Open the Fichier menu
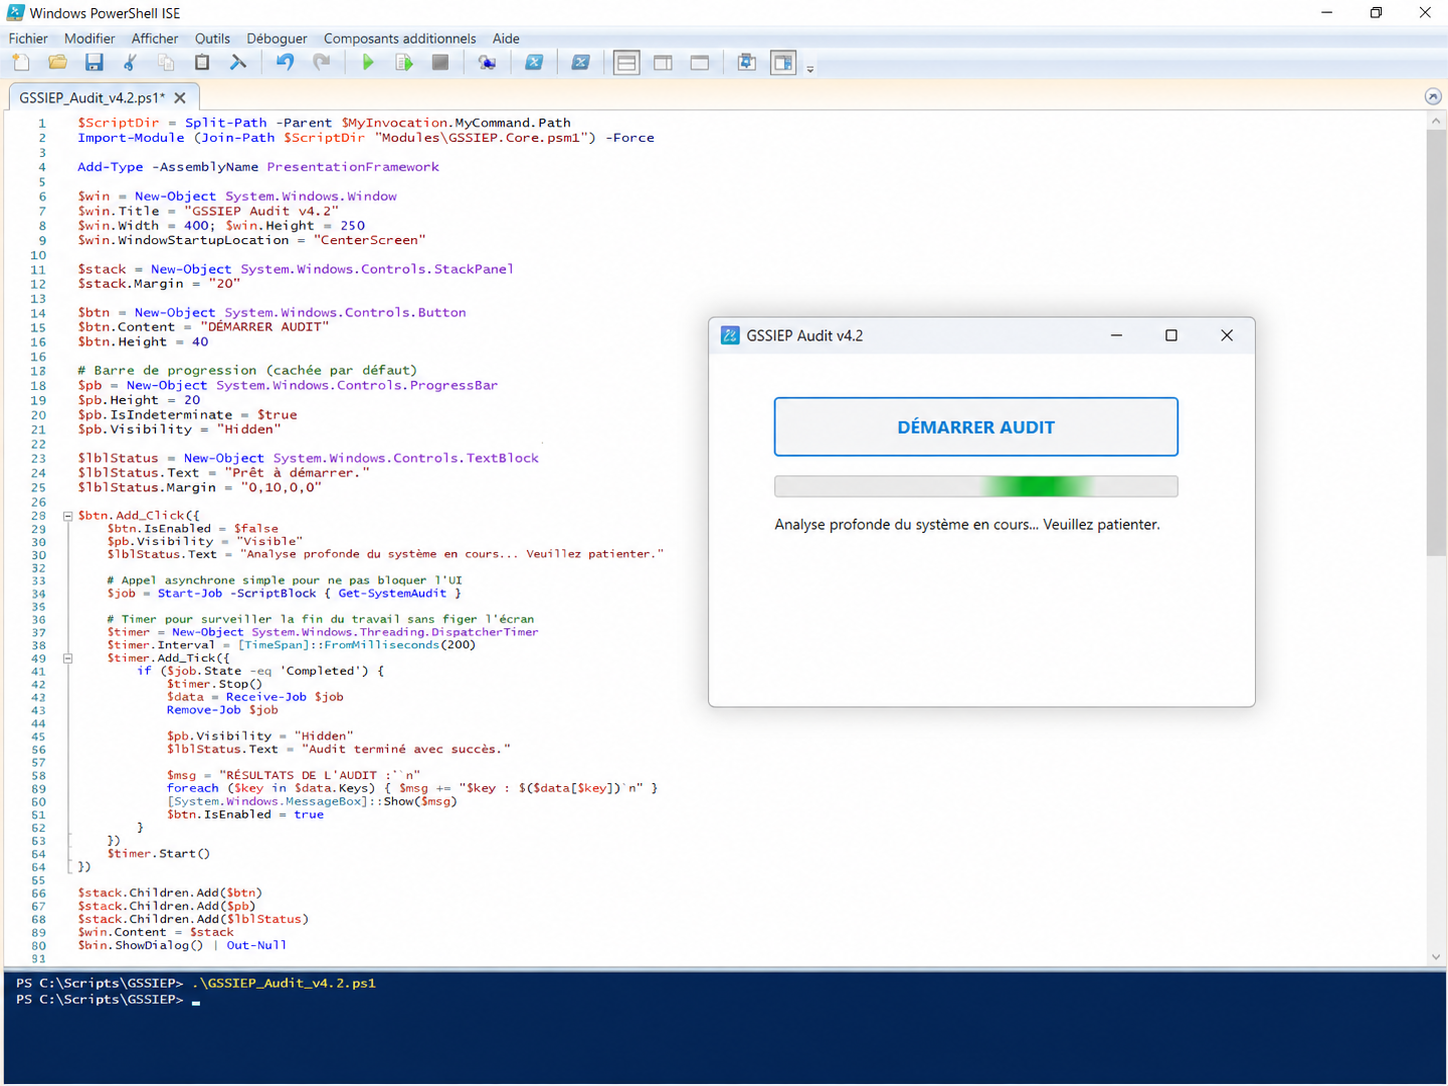Screen dimensions: 1448x1086 tap(28, 38)
